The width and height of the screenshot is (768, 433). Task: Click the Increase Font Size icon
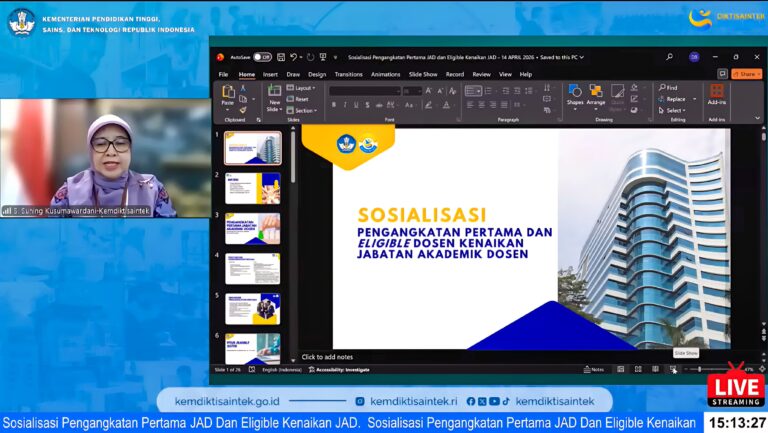point(429,91)
